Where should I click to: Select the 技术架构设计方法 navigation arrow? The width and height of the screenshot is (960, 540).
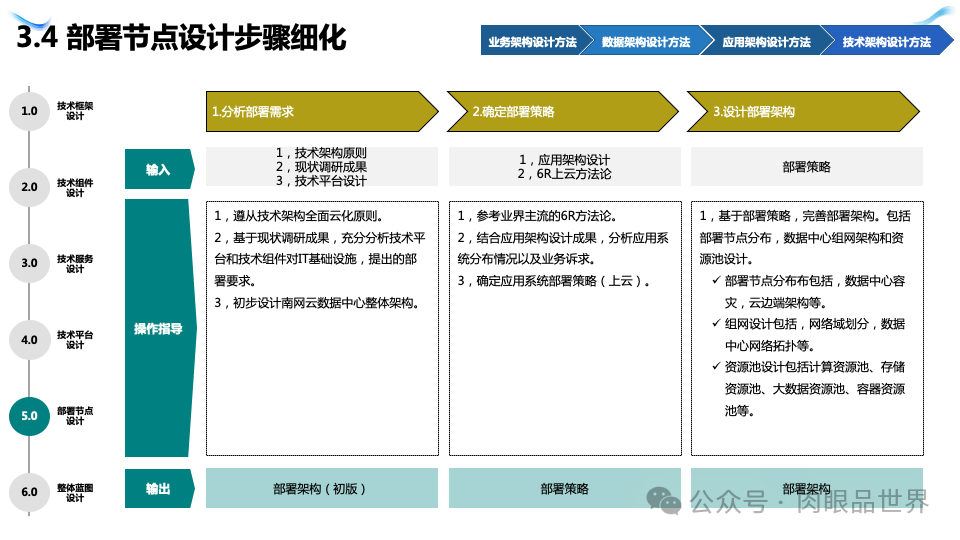pos(886,41)
